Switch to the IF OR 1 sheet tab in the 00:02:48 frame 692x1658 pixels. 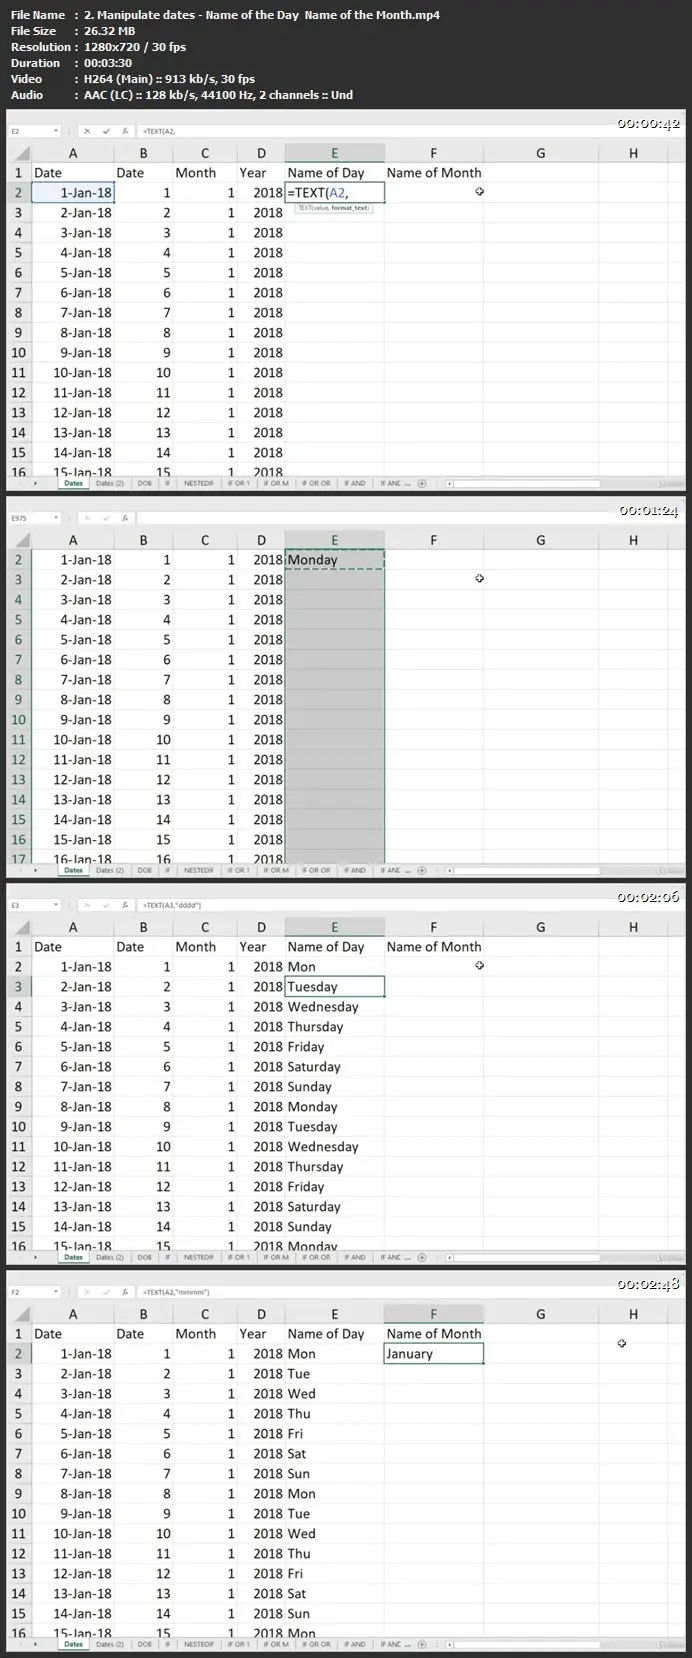pyautogui.click(x=238, y=1644)
